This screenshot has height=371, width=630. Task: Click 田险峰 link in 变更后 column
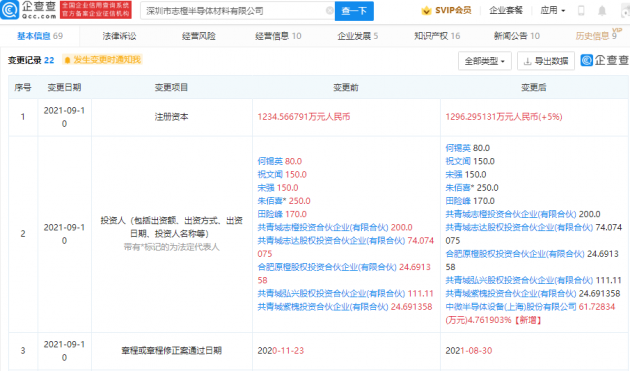(458, 201)
